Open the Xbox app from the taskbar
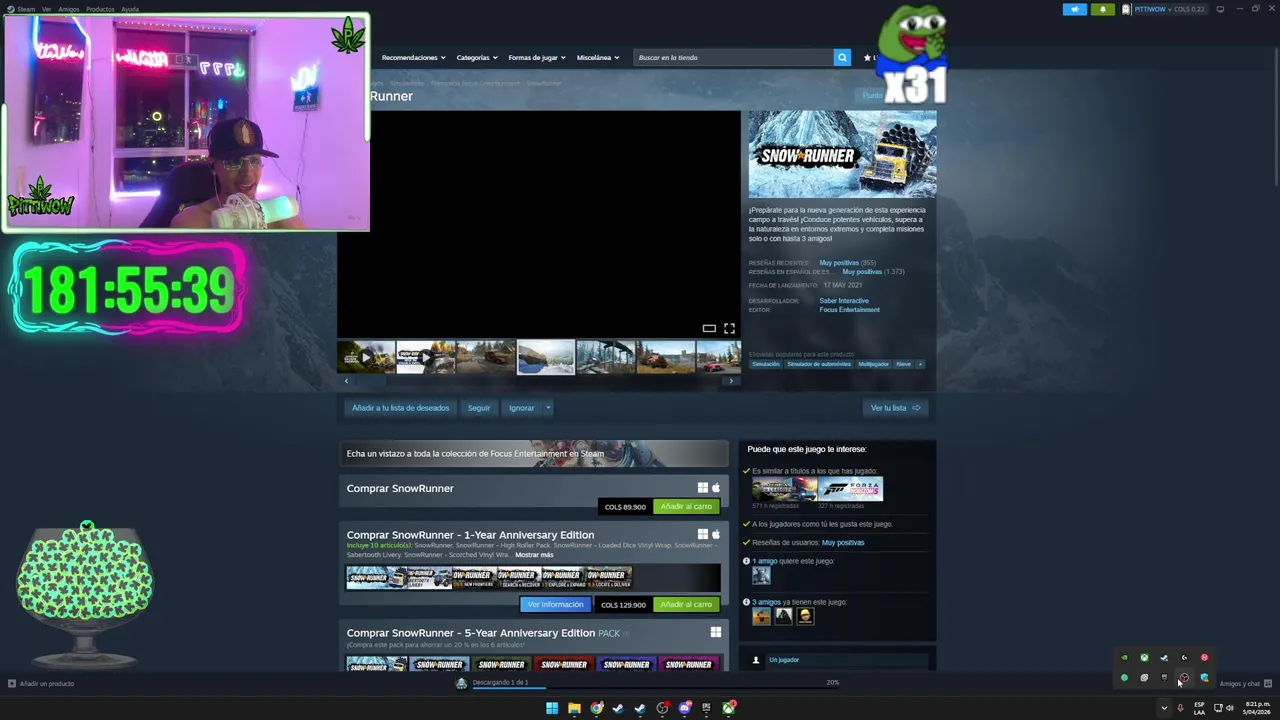Viewport: 1280px width, 720px height. (729, 708)
